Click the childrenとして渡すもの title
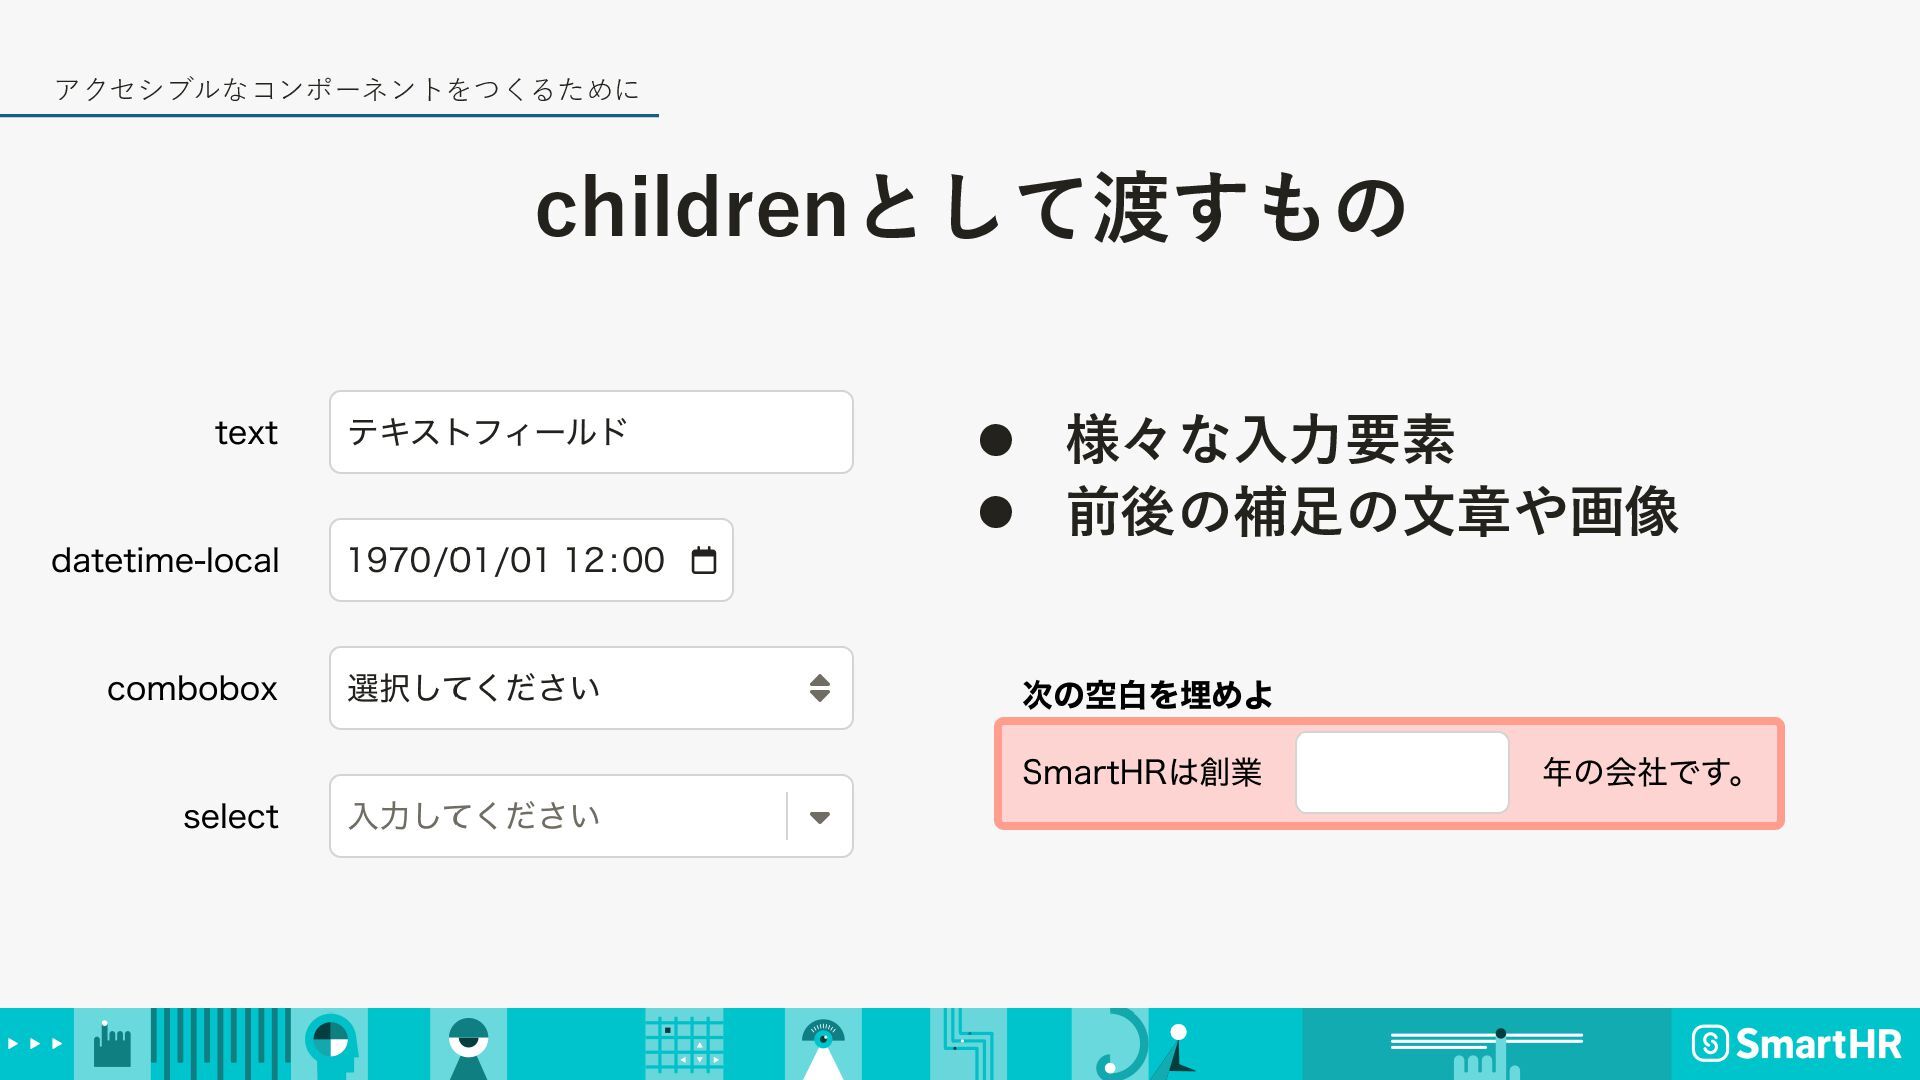 click(972, 208)
